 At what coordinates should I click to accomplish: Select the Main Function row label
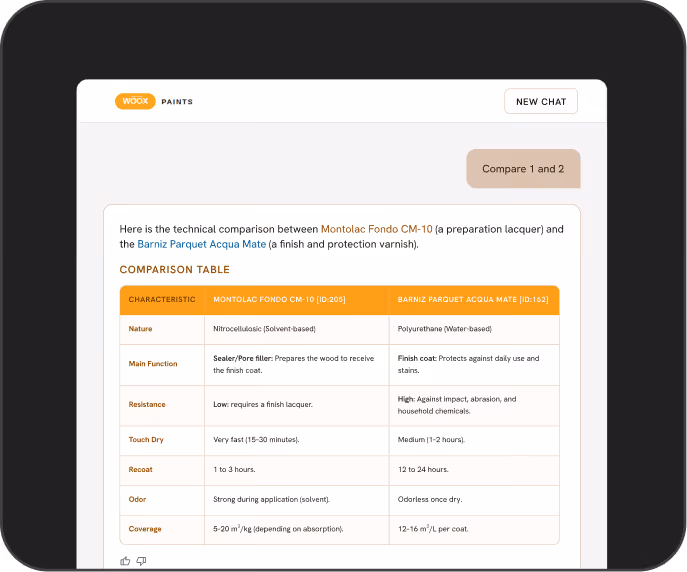pos(153,364)
